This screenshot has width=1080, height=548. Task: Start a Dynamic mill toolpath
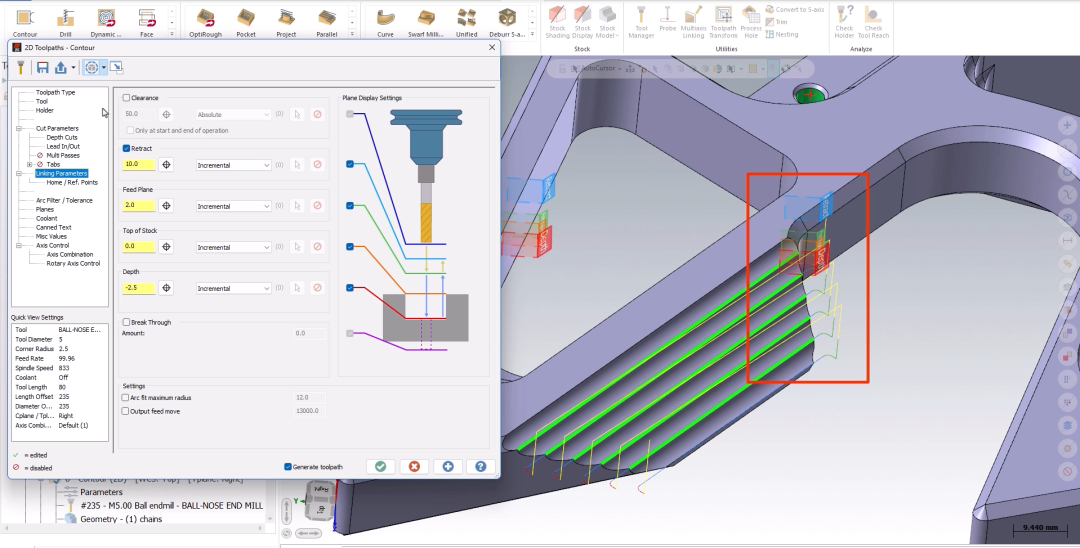point(106,21)
